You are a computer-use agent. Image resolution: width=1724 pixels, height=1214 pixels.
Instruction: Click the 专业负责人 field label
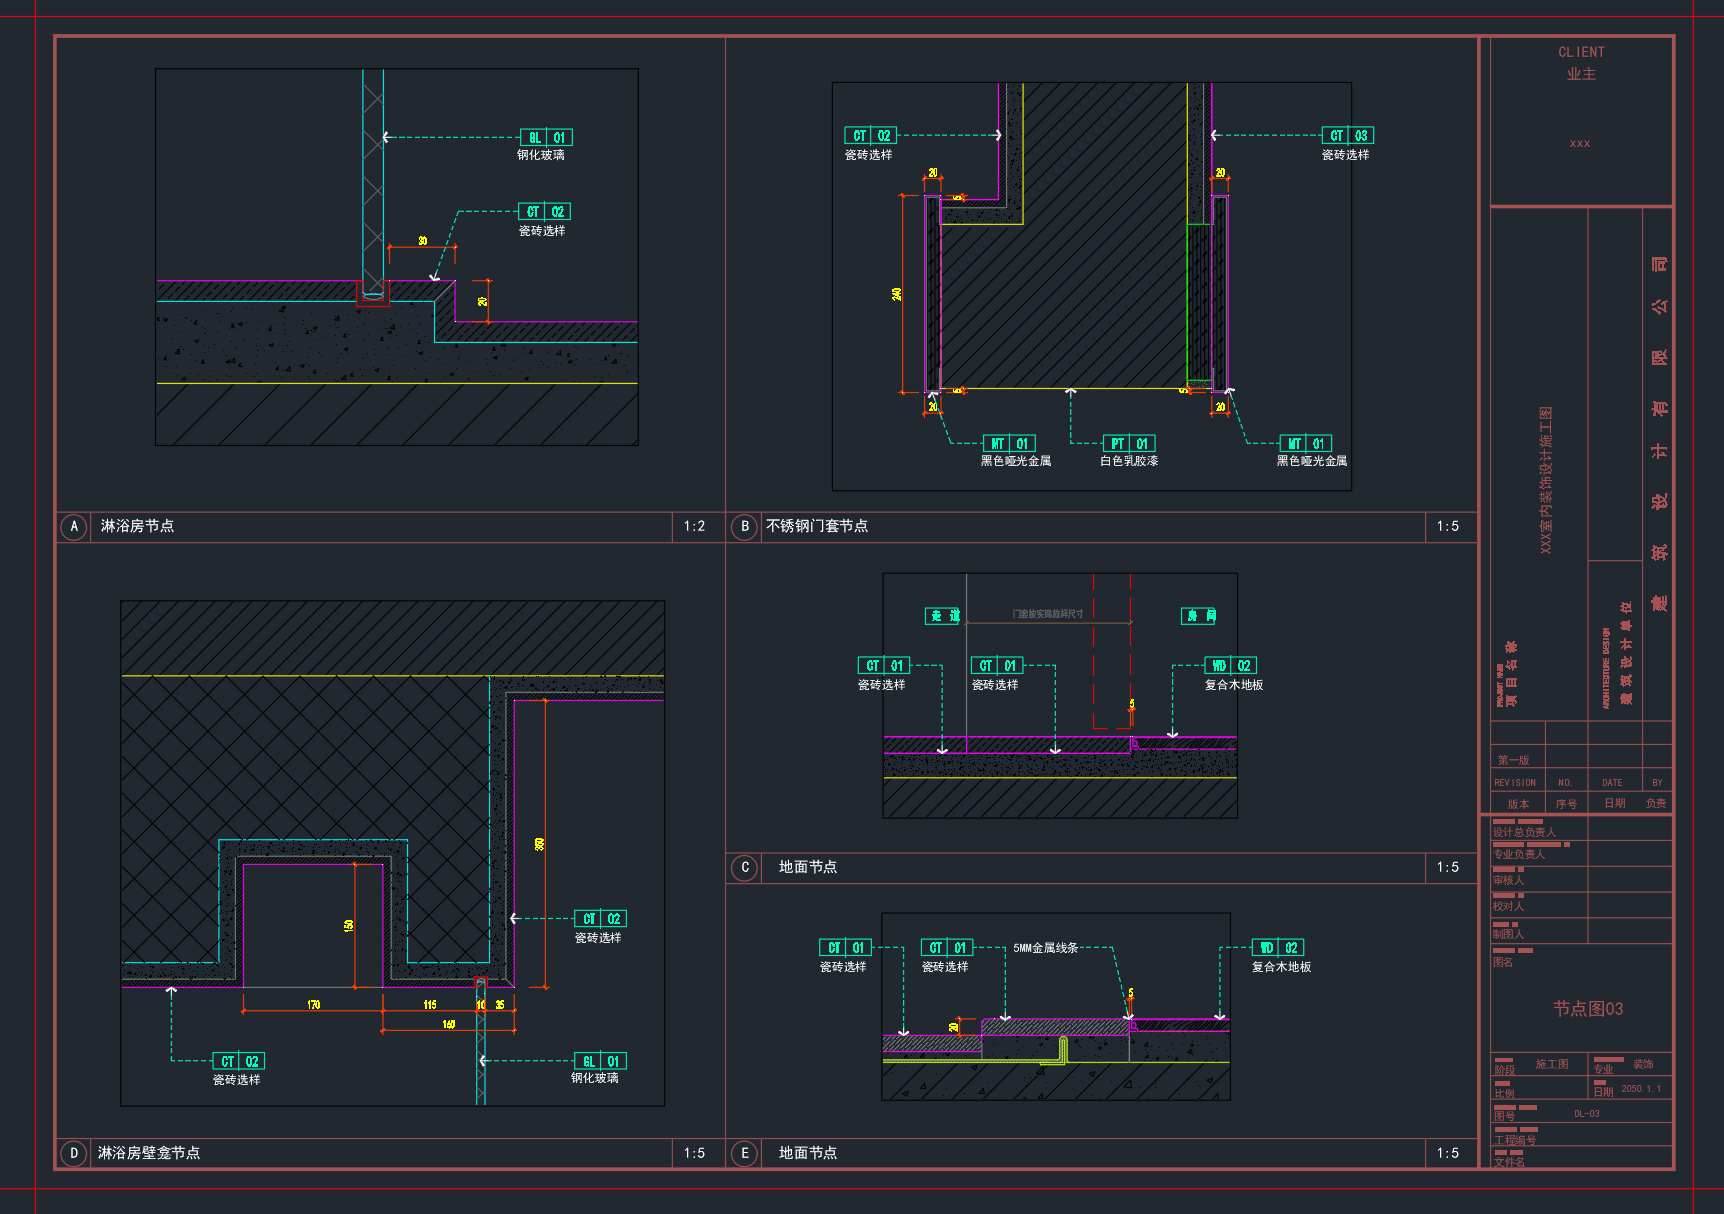[1519, 854]
